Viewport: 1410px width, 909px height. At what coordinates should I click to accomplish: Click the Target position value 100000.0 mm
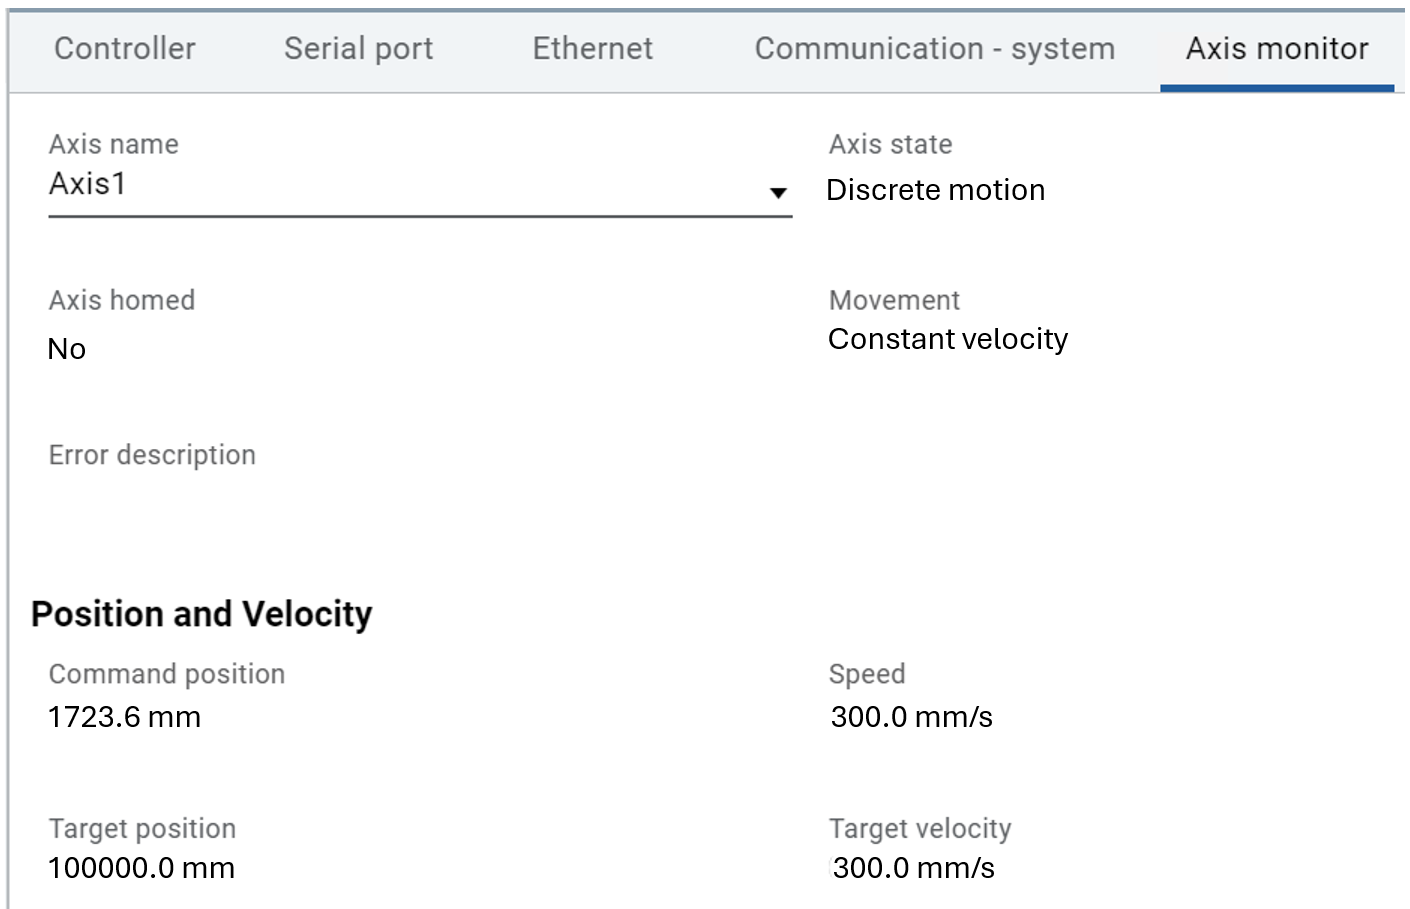[x=141, y=868]
